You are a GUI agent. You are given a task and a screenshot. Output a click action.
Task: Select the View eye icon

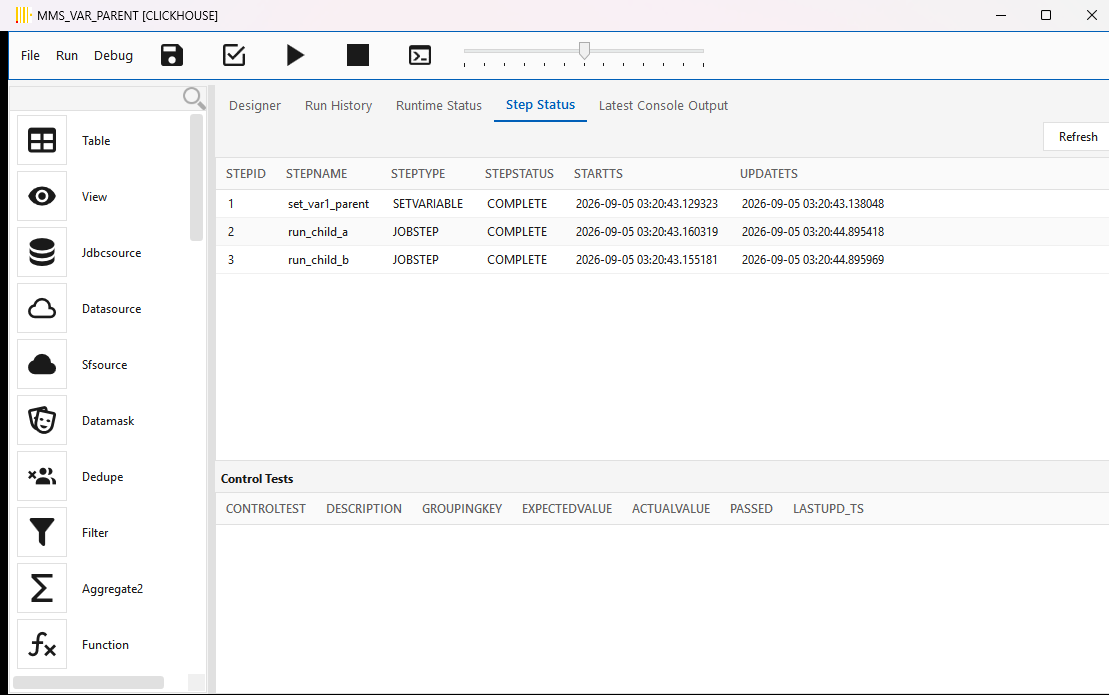click(42, 197)
